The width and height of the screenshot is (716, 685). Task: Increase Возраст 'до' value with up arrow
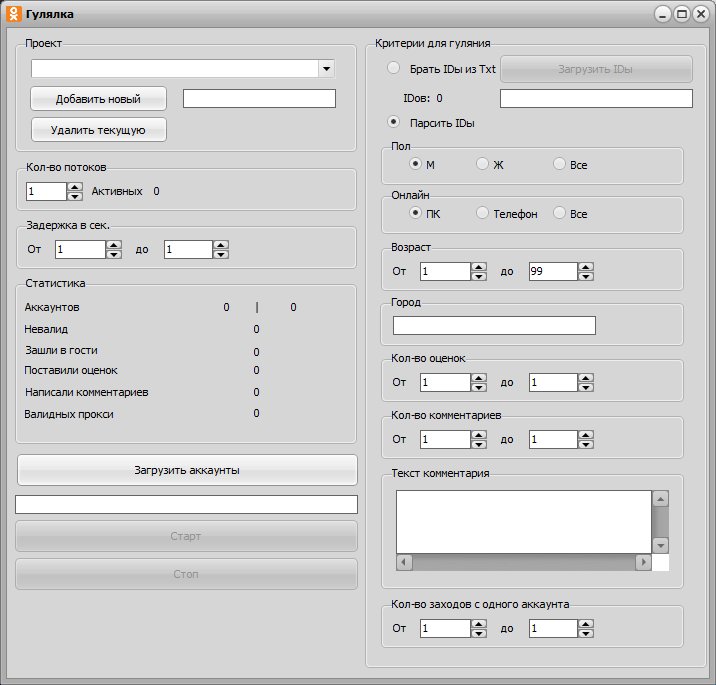pyautogui.click(x=586, y=266)
